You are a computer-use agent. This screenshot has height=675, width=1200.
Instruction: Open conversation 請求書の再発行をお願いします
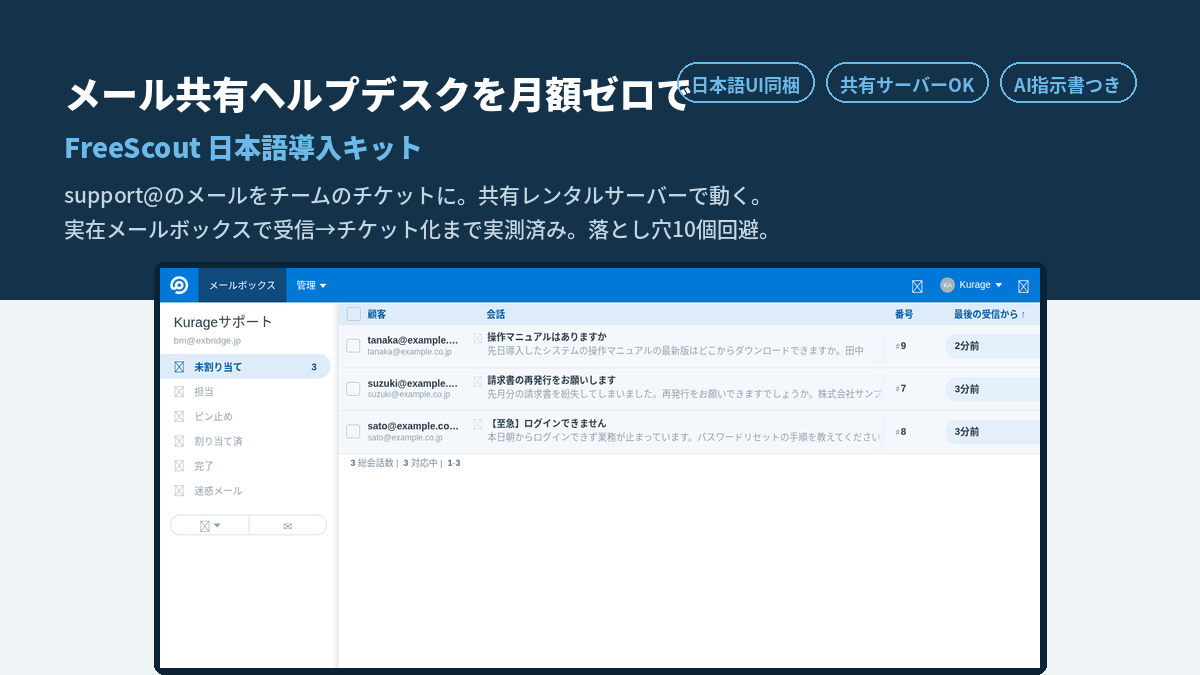click(x=551, y=380)
